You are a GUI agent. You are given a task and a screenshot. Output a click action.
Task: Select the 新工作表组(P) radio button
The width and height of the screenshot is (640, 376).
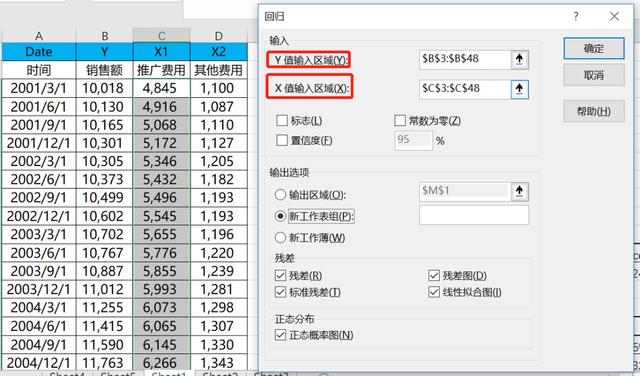(x=280, y=216)
